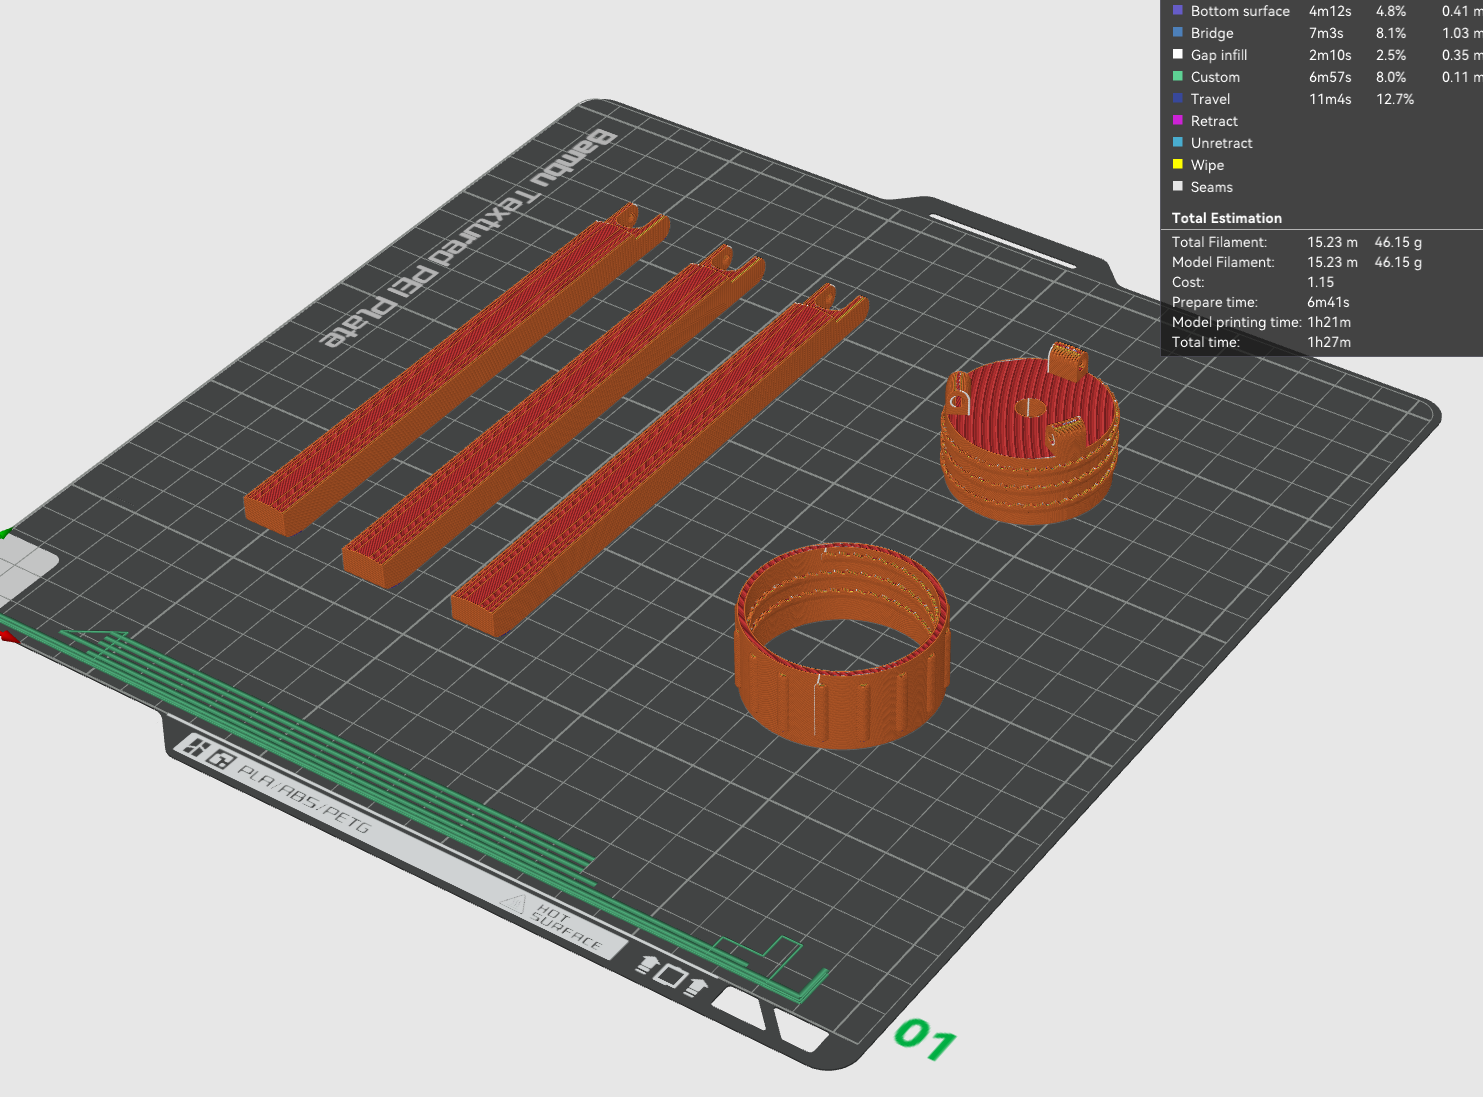1483x1097 pixels.
Task: Click the yellow Wipe color swatch
Action: 1178,165
